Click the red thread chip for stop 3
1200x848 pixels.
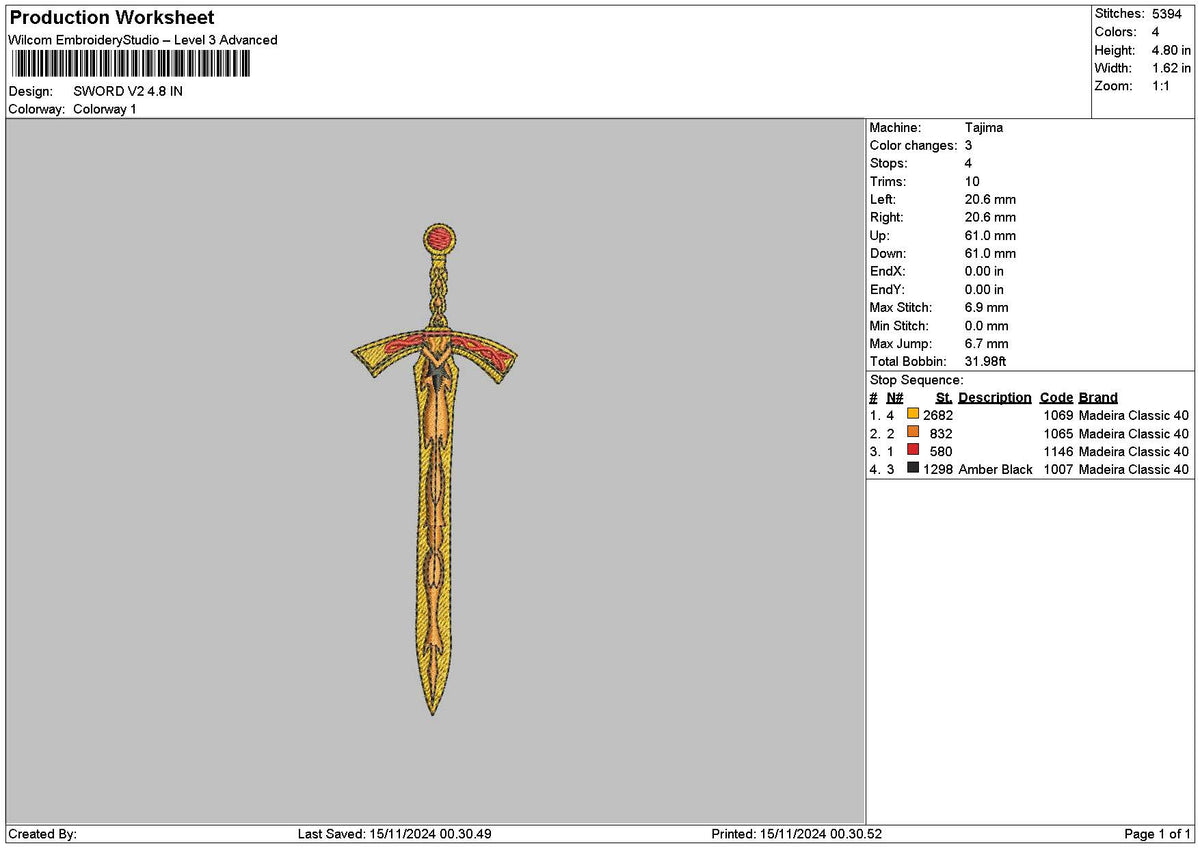coord(911,451)
